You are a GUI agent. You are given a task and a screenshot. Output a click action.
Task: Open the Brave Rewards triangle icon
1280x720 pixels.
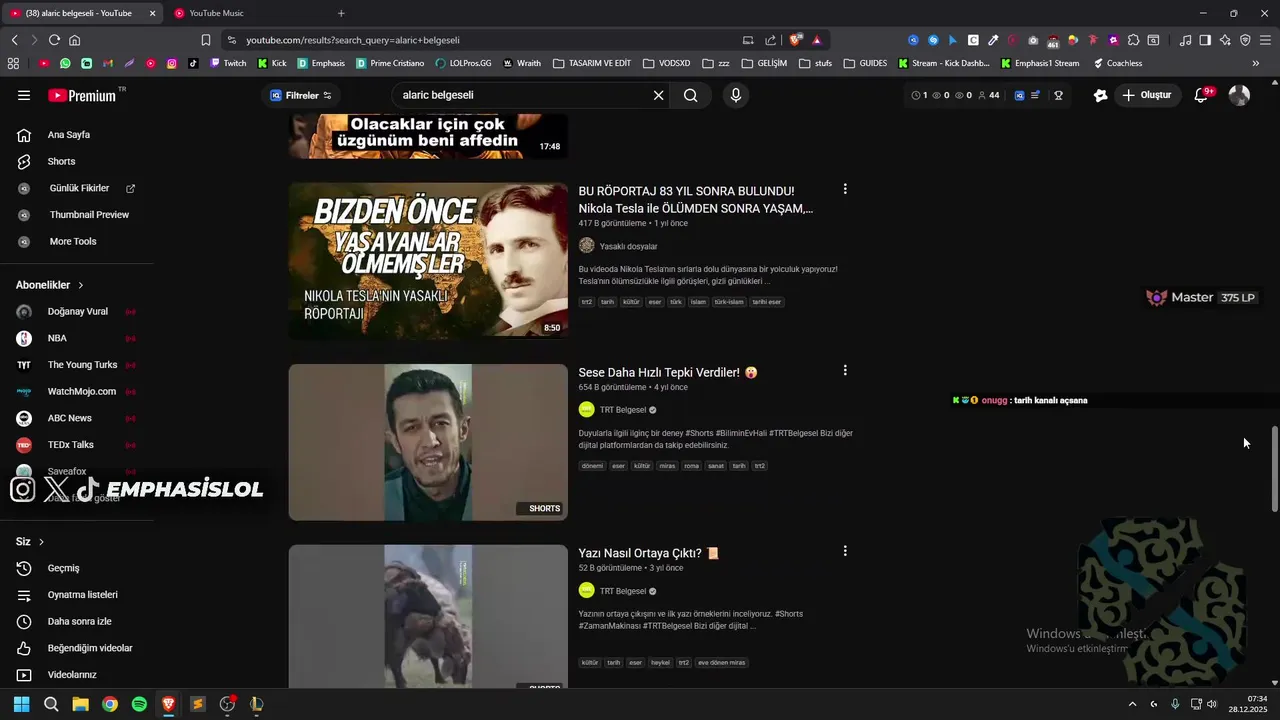(x=817, y=40)
